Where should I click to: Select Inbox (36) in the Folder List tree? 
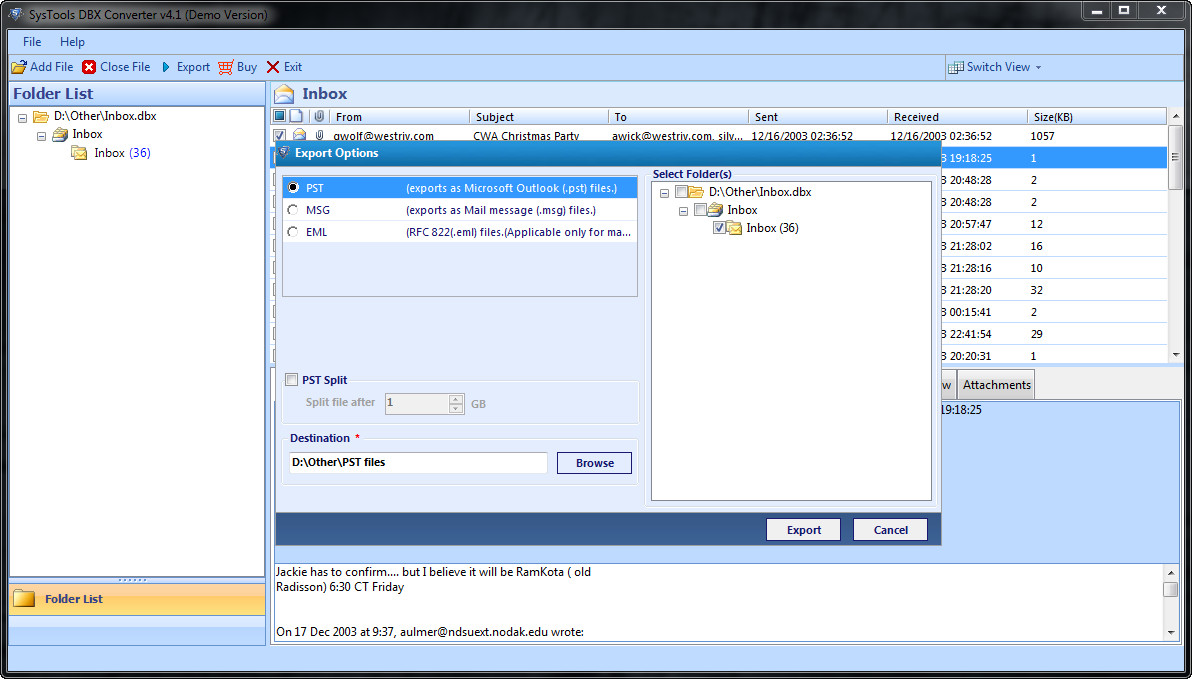coord(122,153)
